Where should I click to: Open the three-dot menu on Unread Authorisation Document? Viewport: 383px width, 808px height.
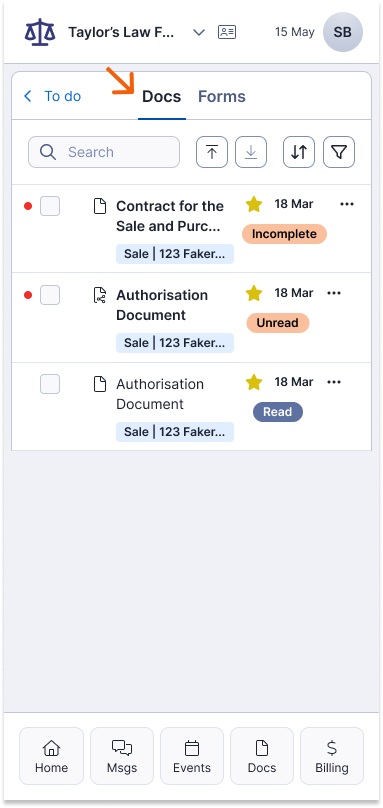[x=334, y=293]
